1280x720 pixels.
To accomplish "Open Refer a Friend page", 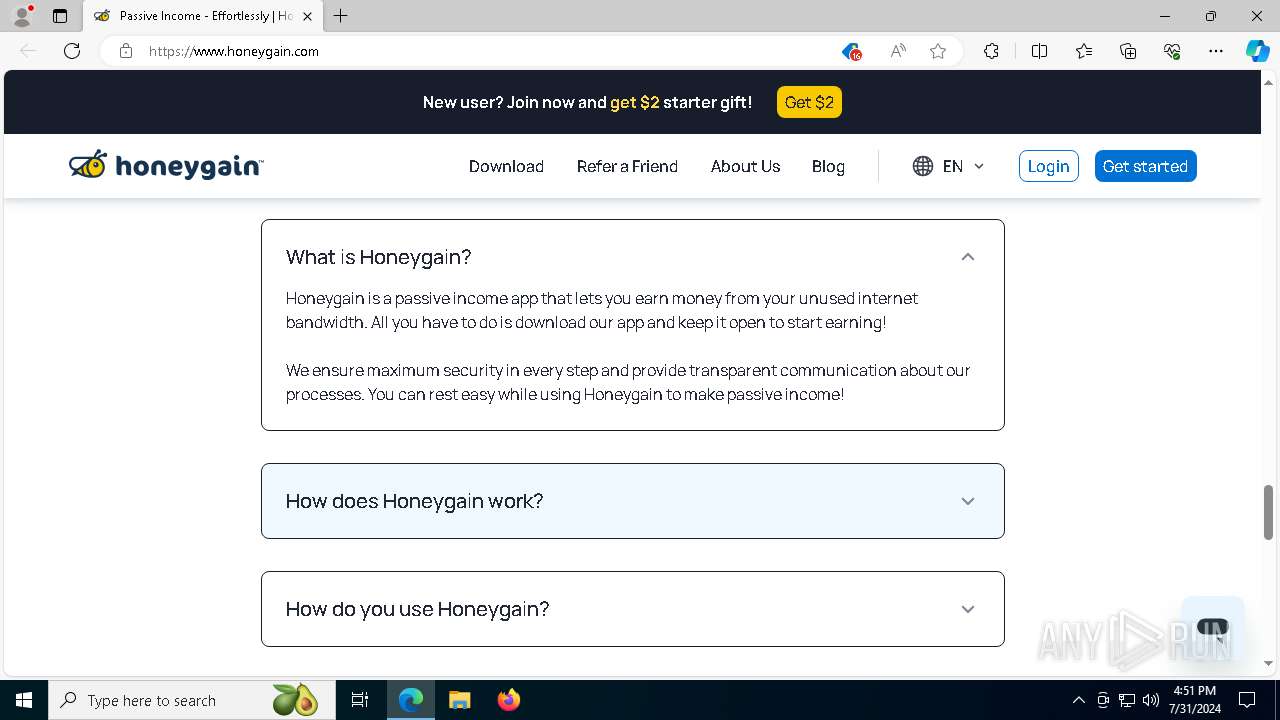I will click(627, 166).
